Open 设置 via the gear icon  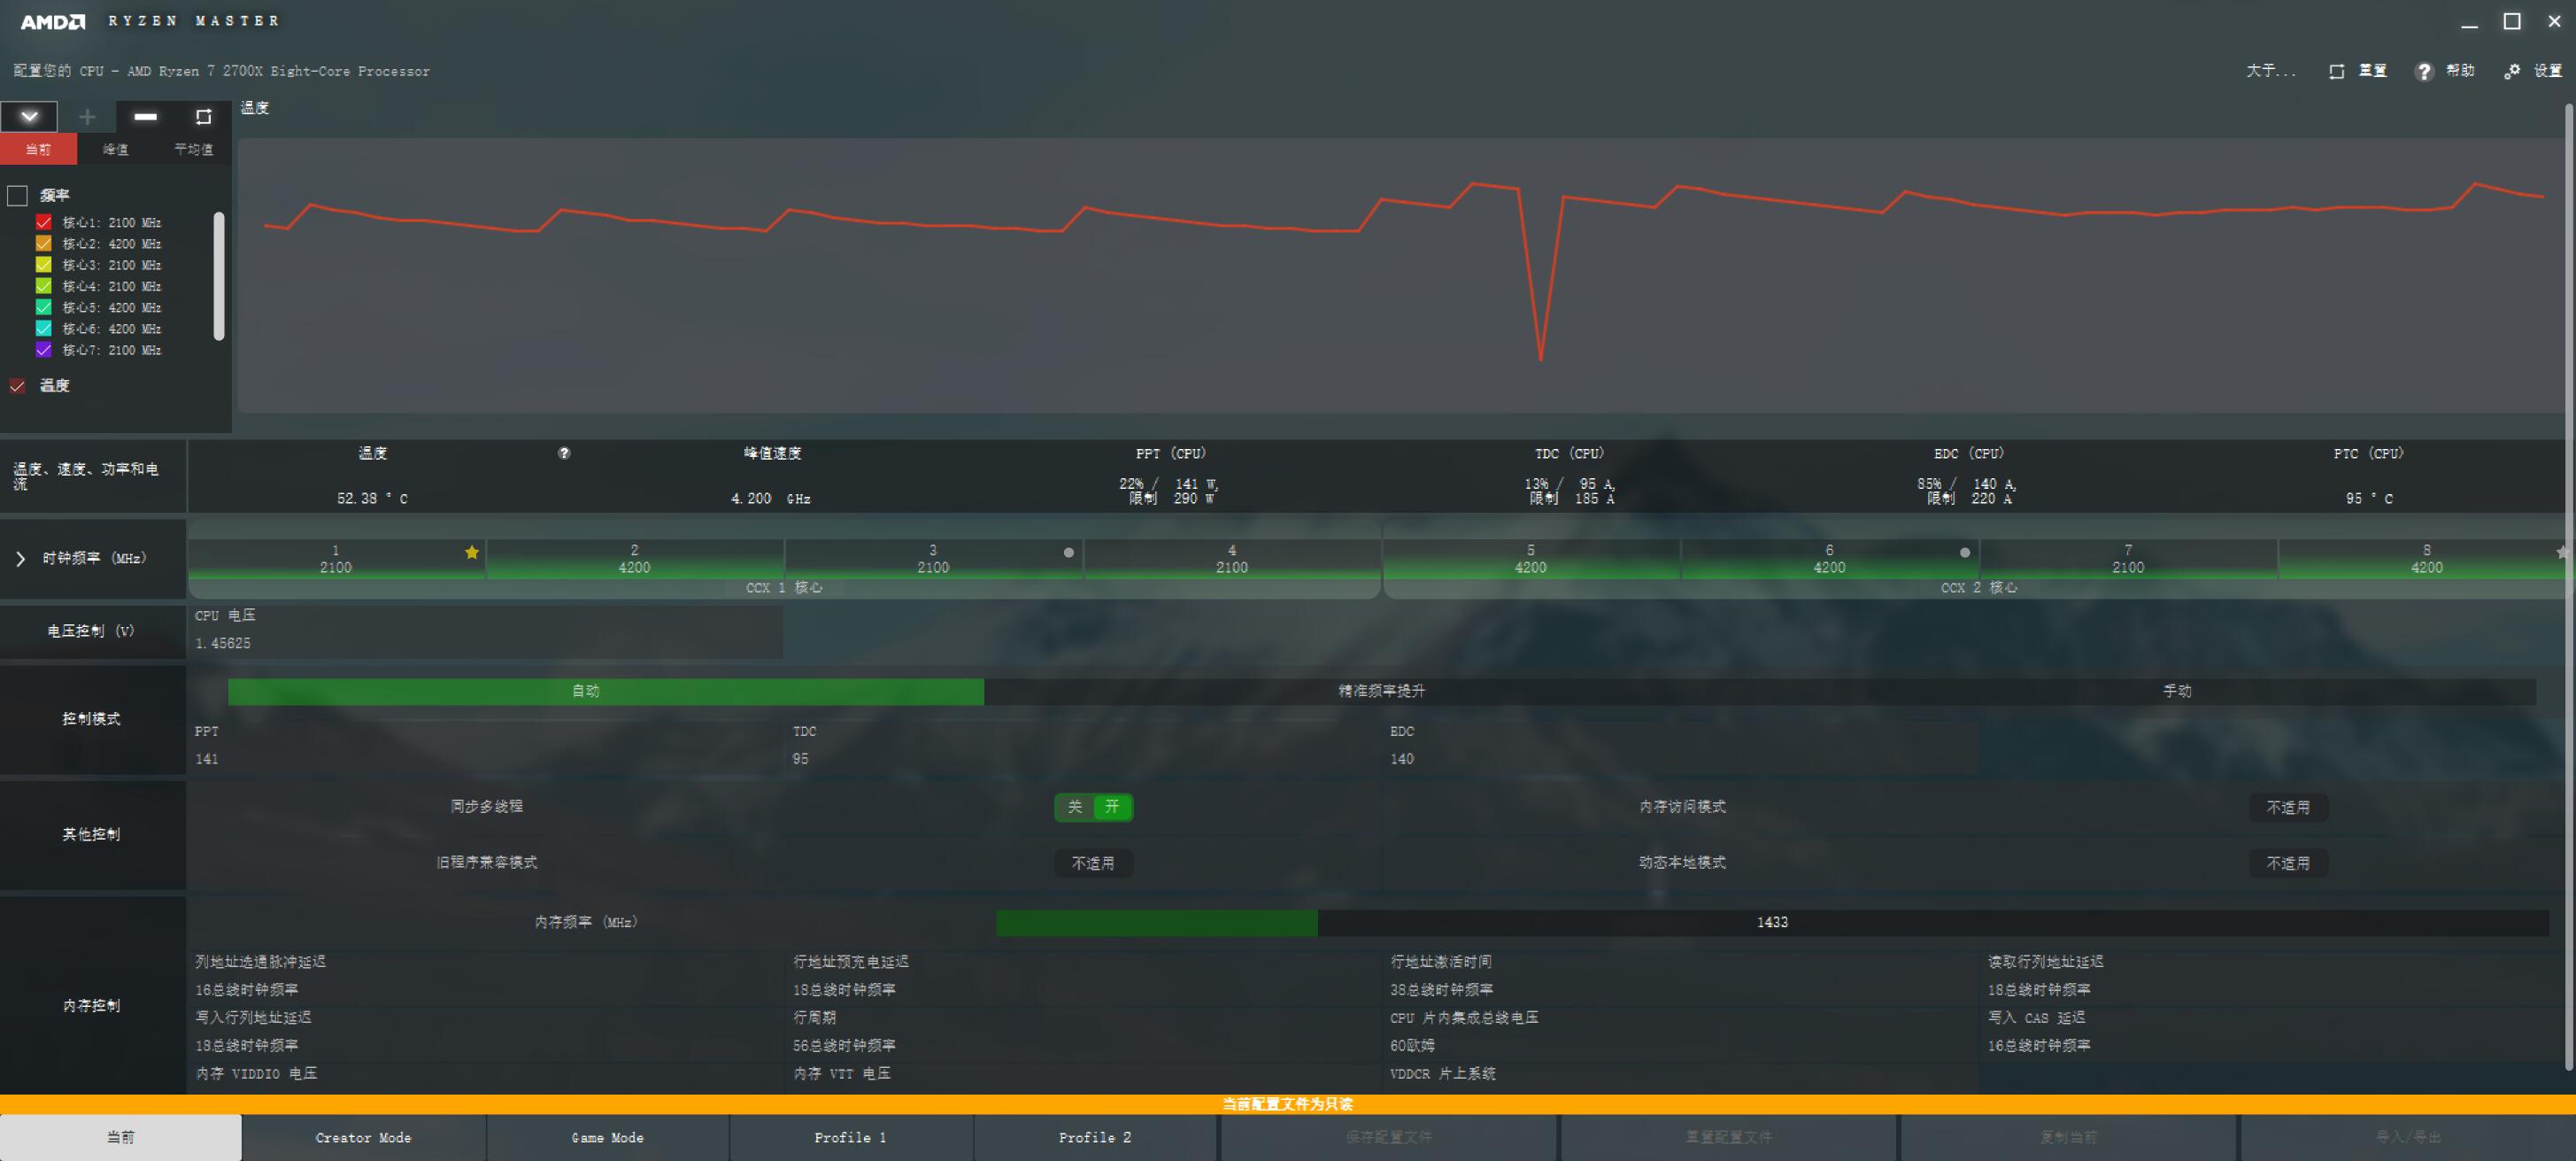[x=2511, y=71]
